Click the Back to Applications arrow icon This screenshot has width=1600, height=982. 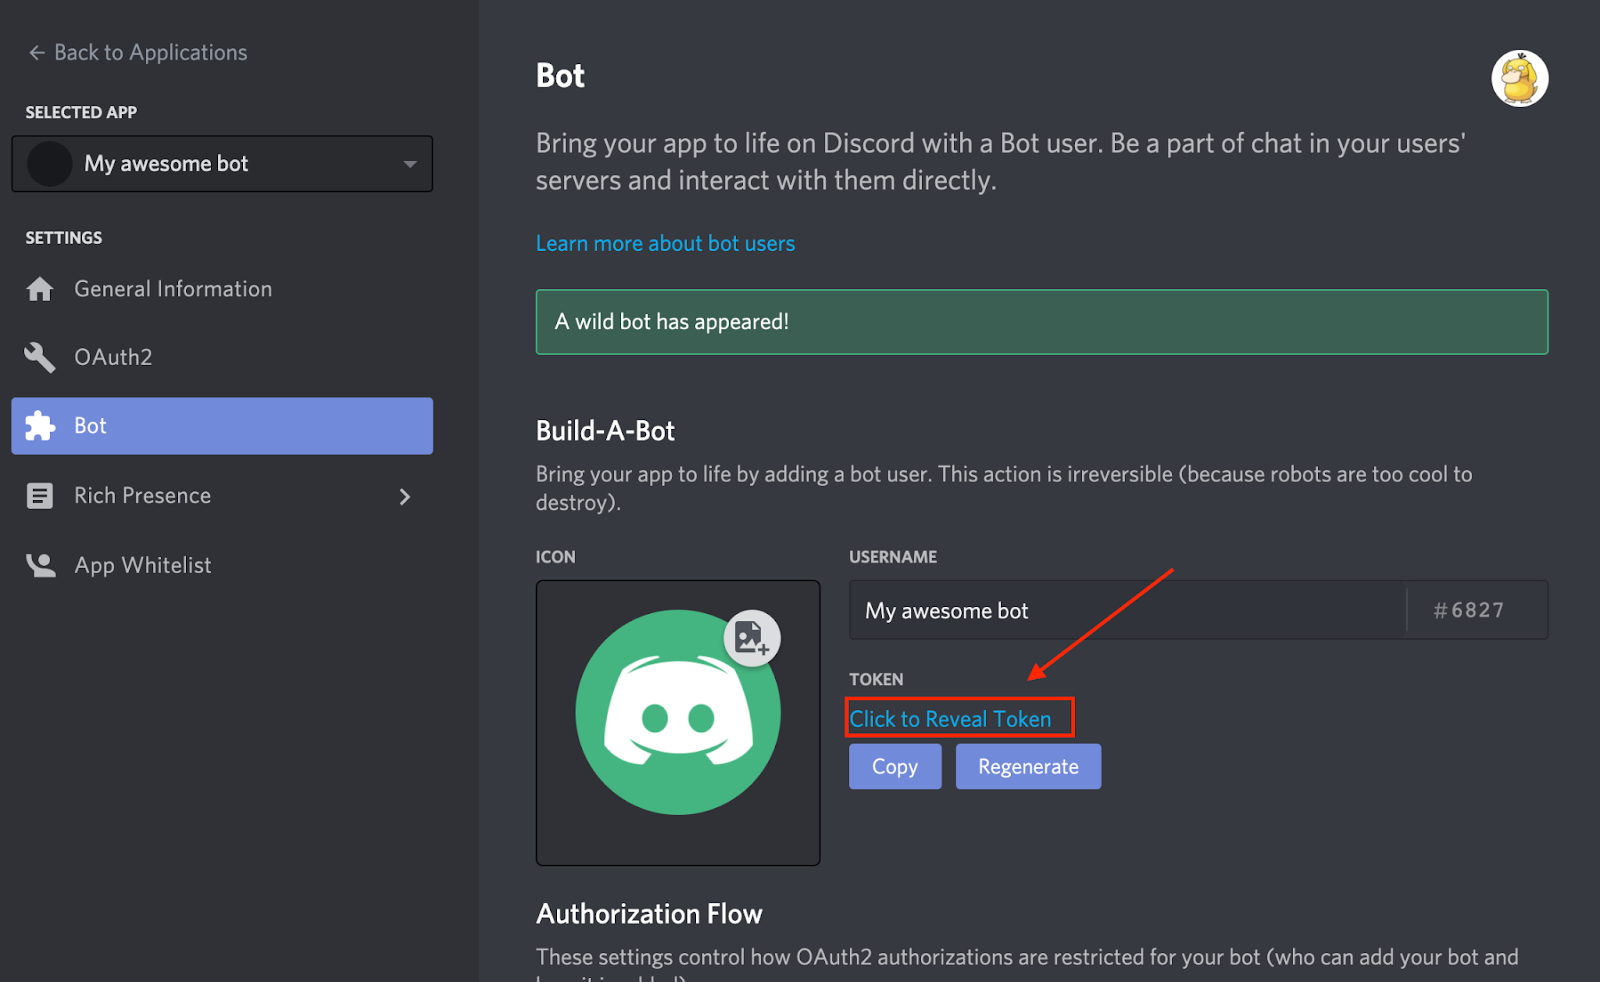tap(37, 53)
